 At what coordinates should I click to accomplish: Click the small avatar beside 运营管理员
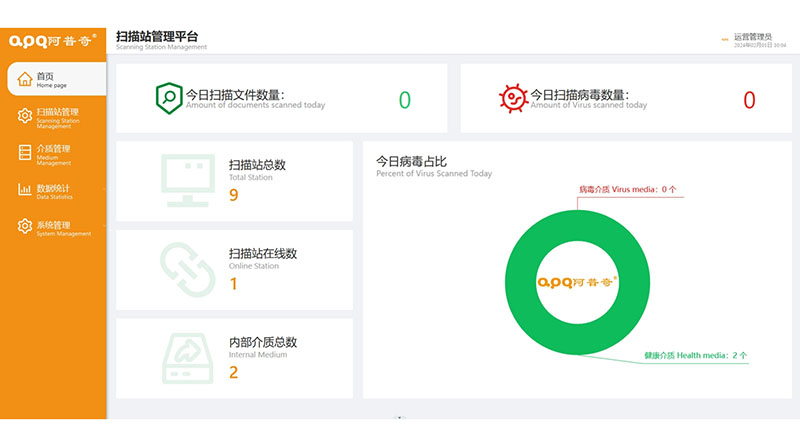click(x=725, y=40)
